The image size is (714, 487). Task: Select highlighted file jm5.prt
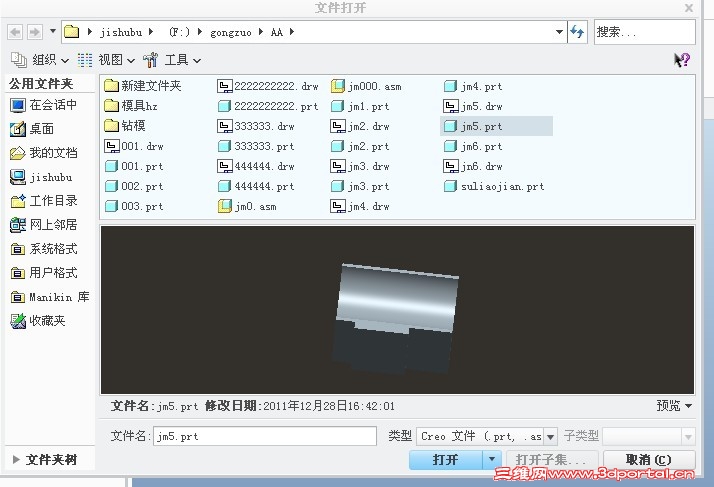(x=496, y=126)
